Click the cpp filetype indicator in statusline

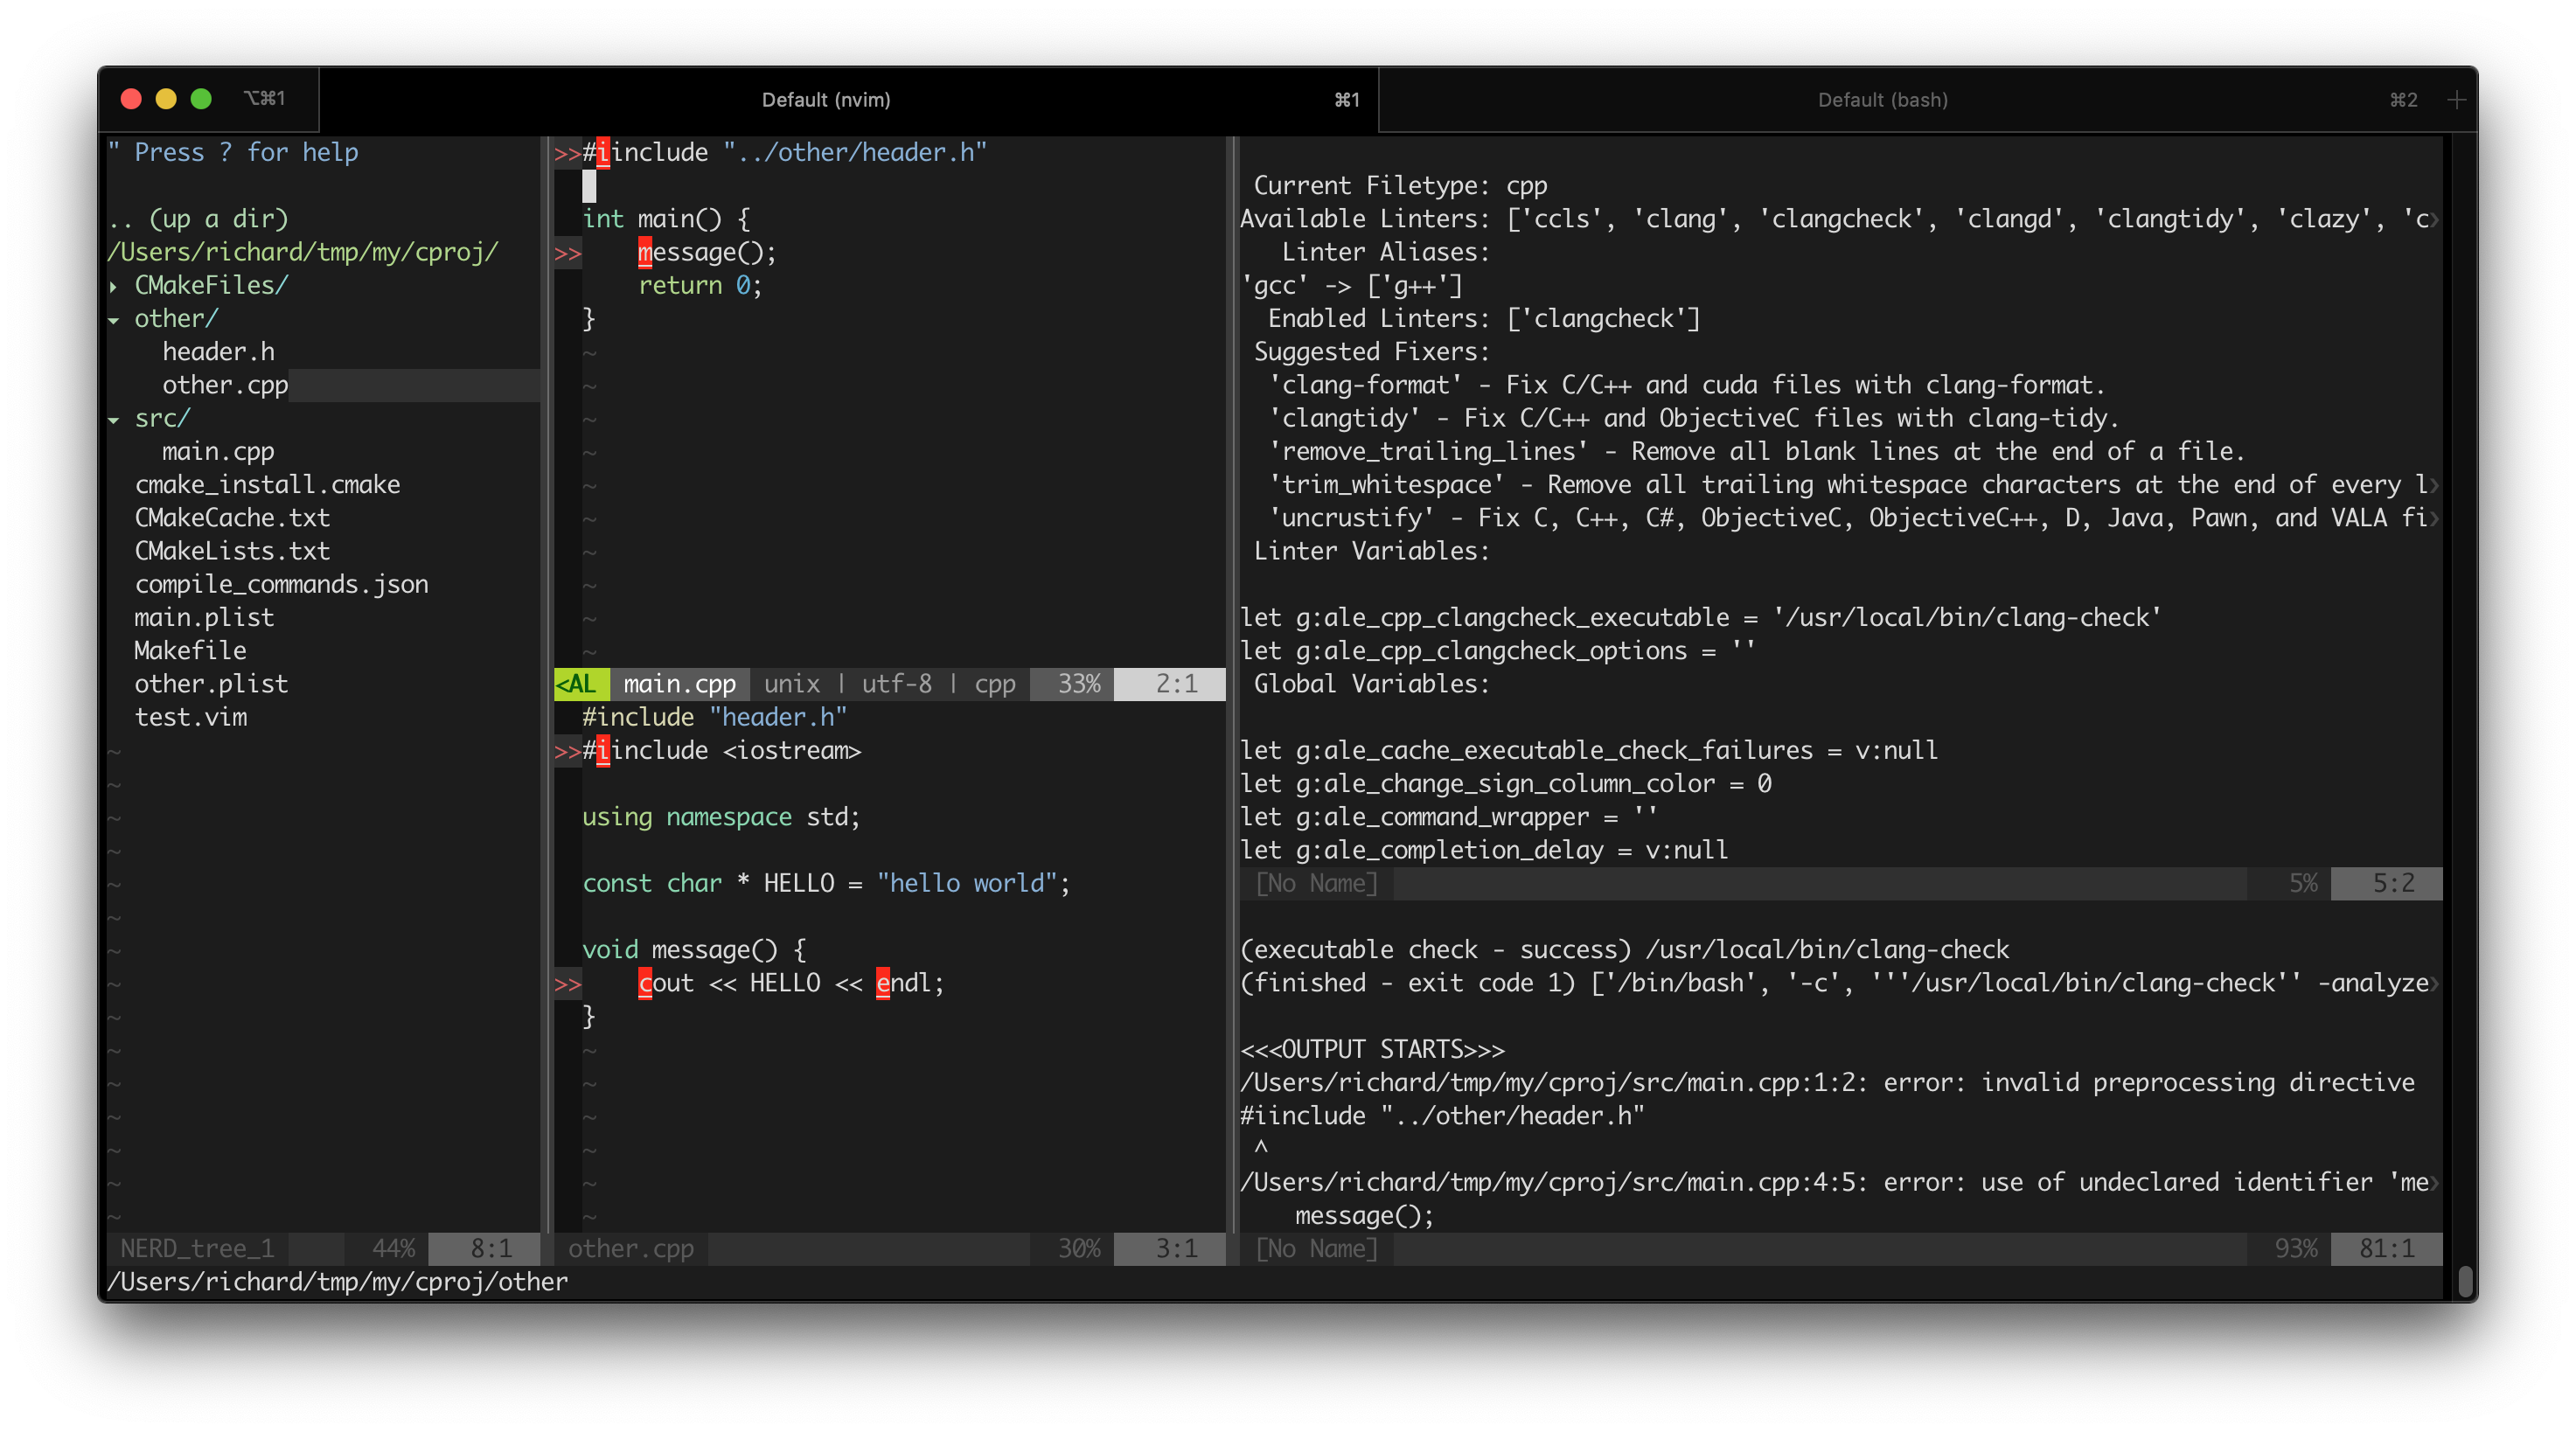(995, 684)
